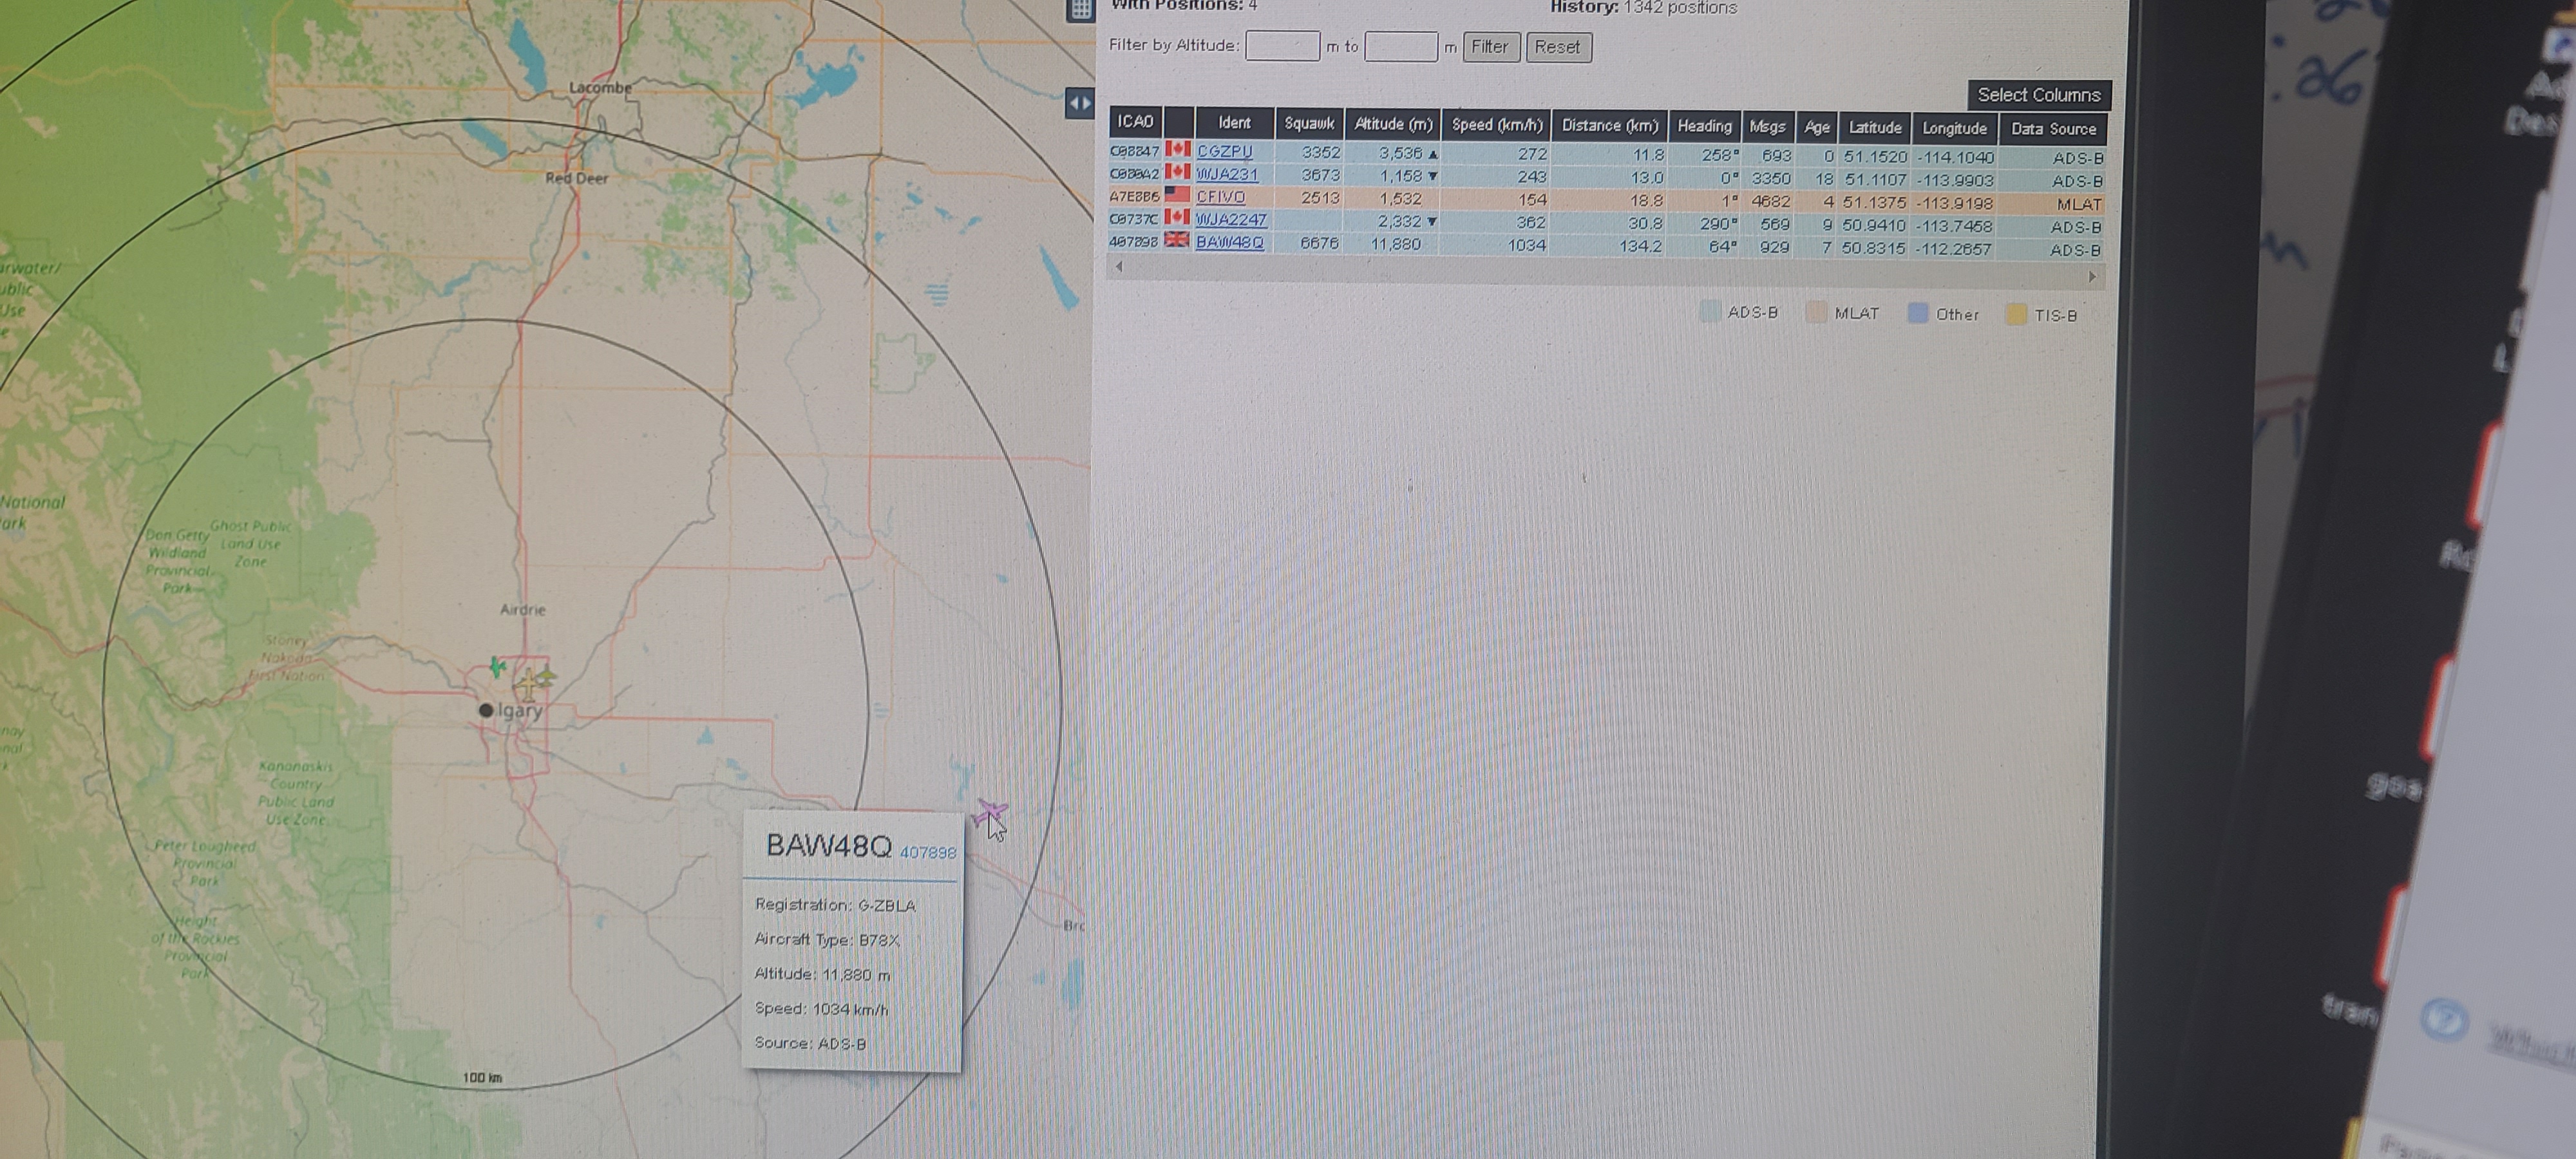Click the grid icon above the table
Screen dimensions: 2576x1159
[1080, 9]
